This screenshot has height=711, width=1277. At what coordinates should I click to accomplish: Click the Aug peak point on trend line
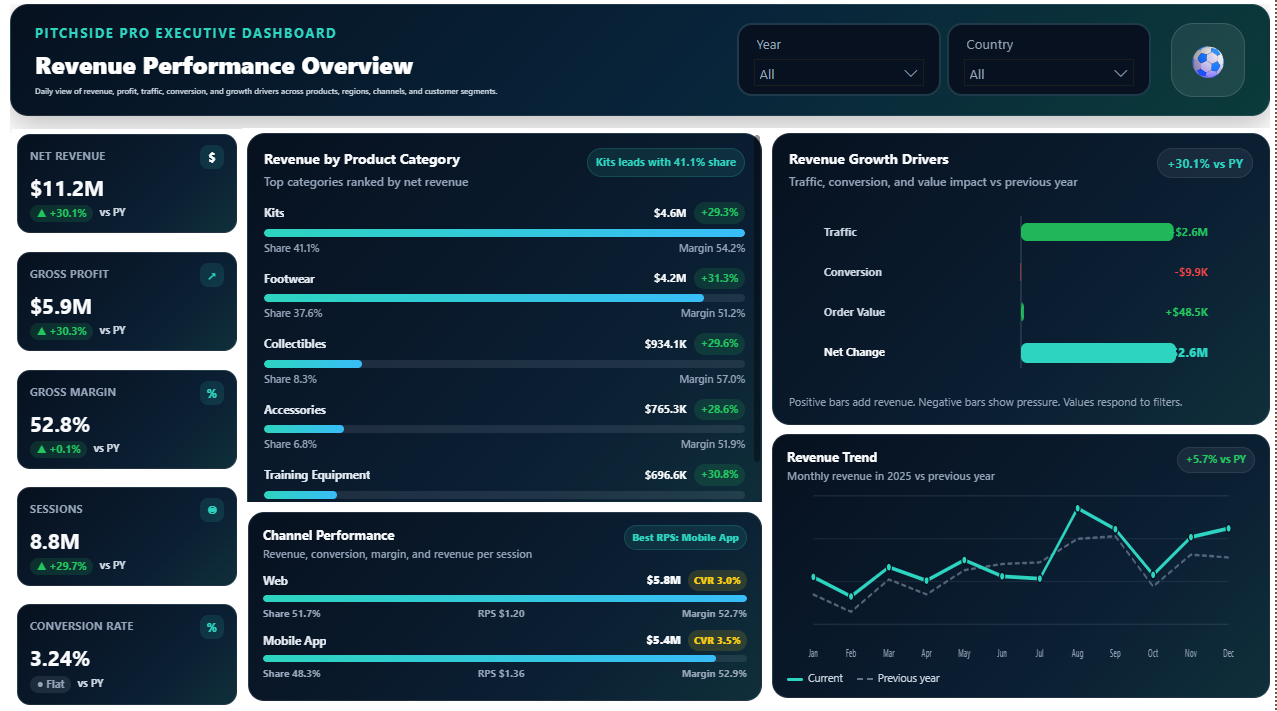(x=1078, y=508)
